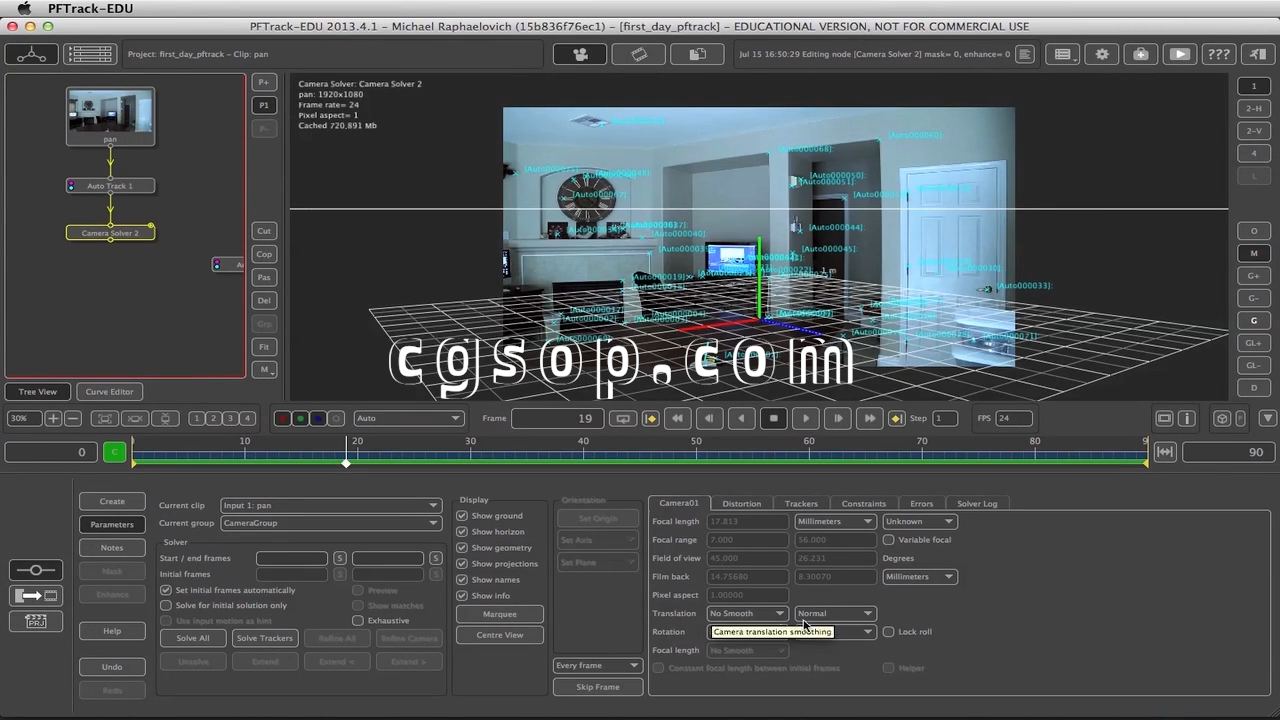
Task: Open the Current clip dropdown
Action: [330, 505]
